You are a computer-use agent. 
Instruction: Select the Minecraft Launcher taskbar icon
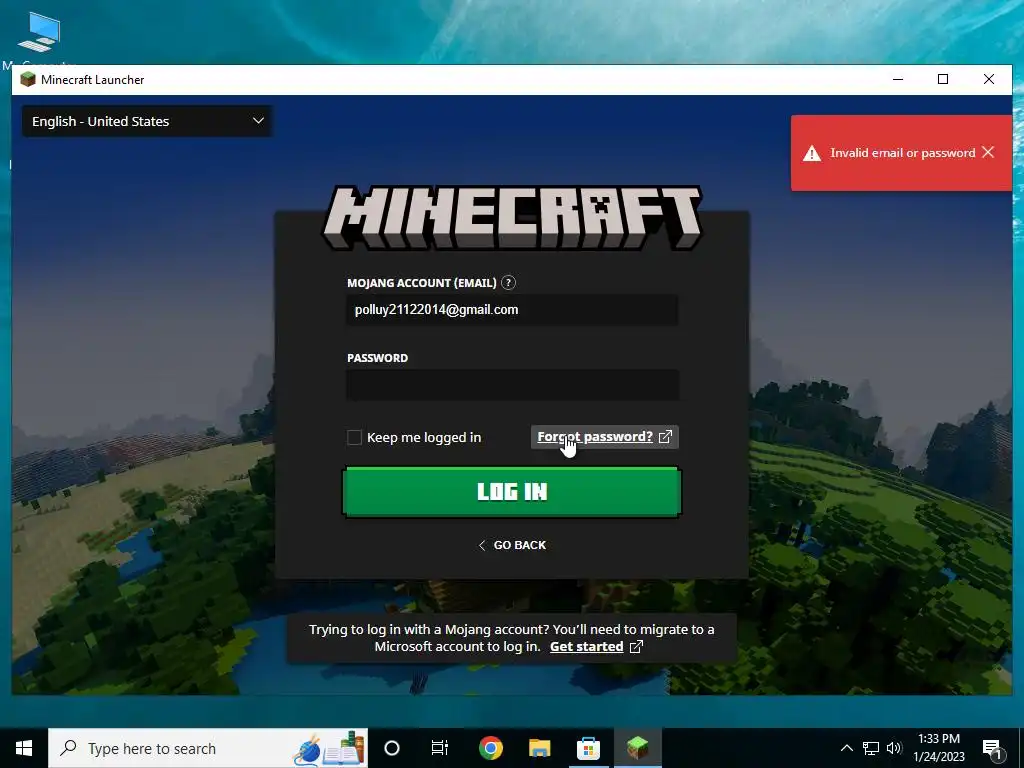(x=637, y=748)
